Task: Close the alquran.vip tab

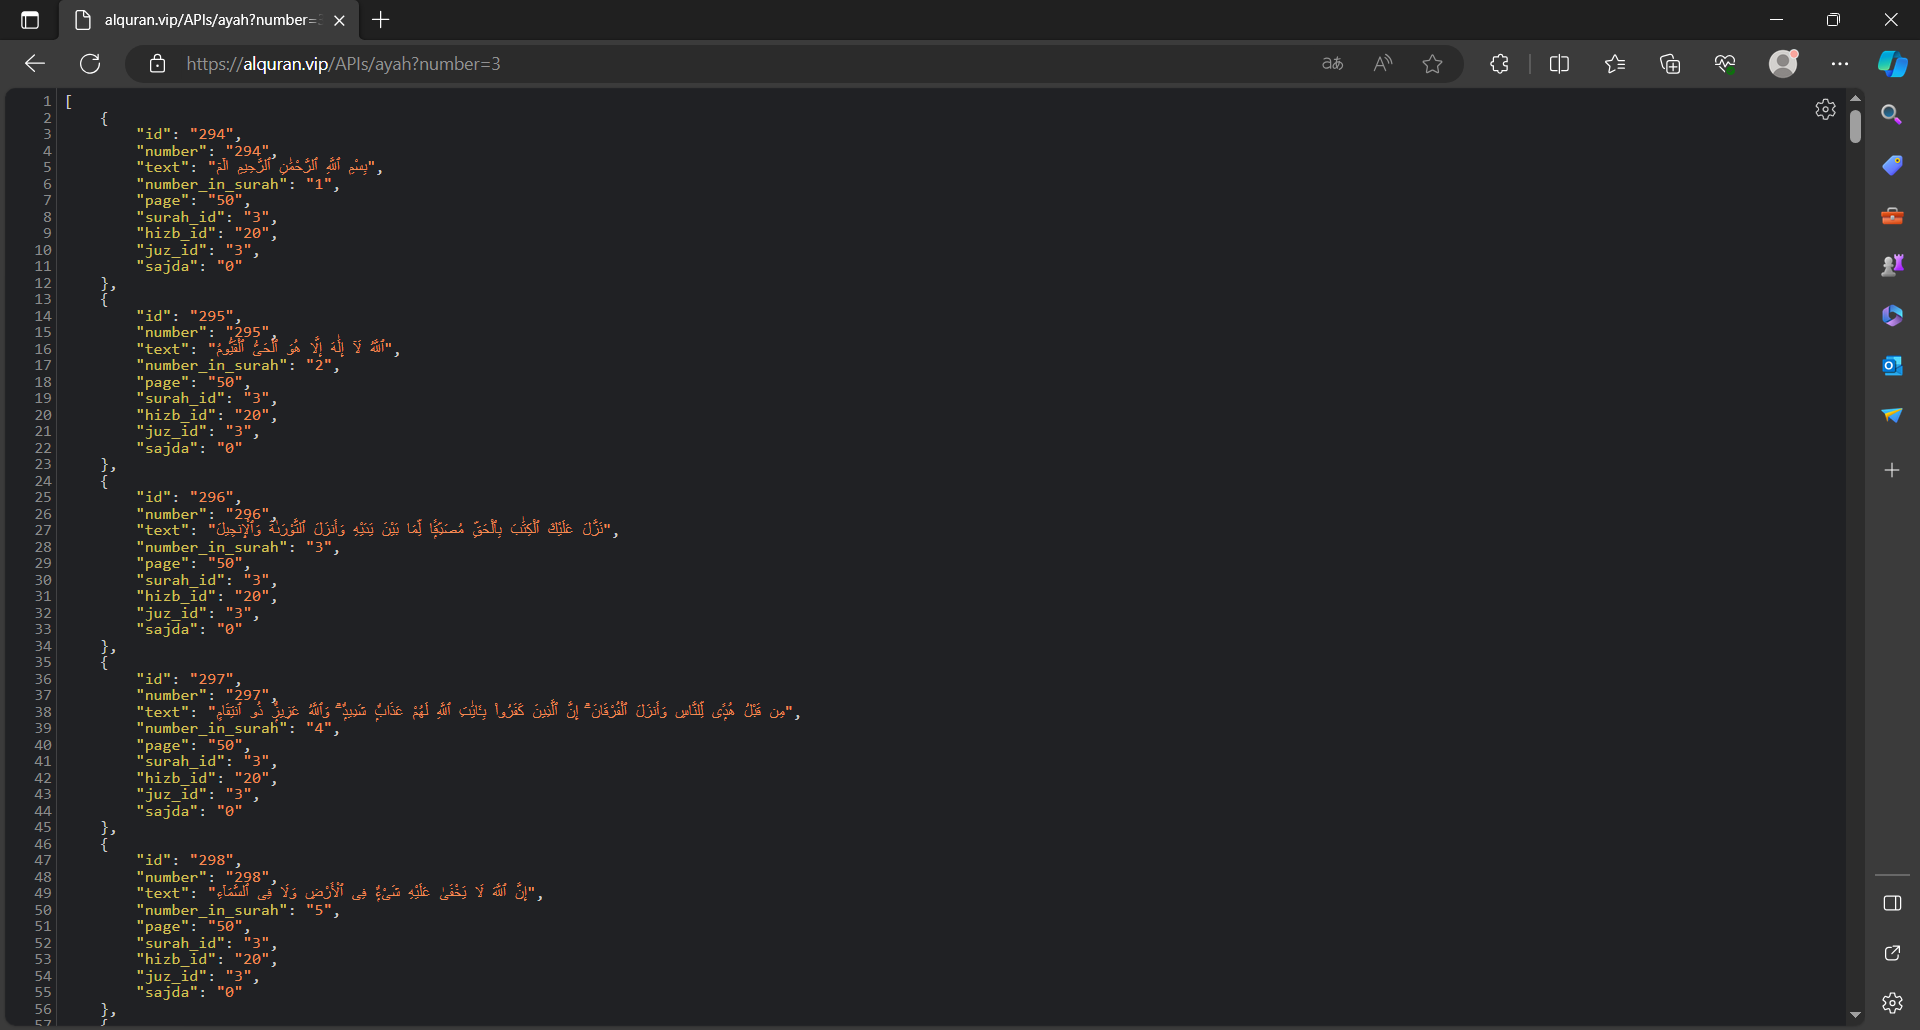Action: click(339, 20)
